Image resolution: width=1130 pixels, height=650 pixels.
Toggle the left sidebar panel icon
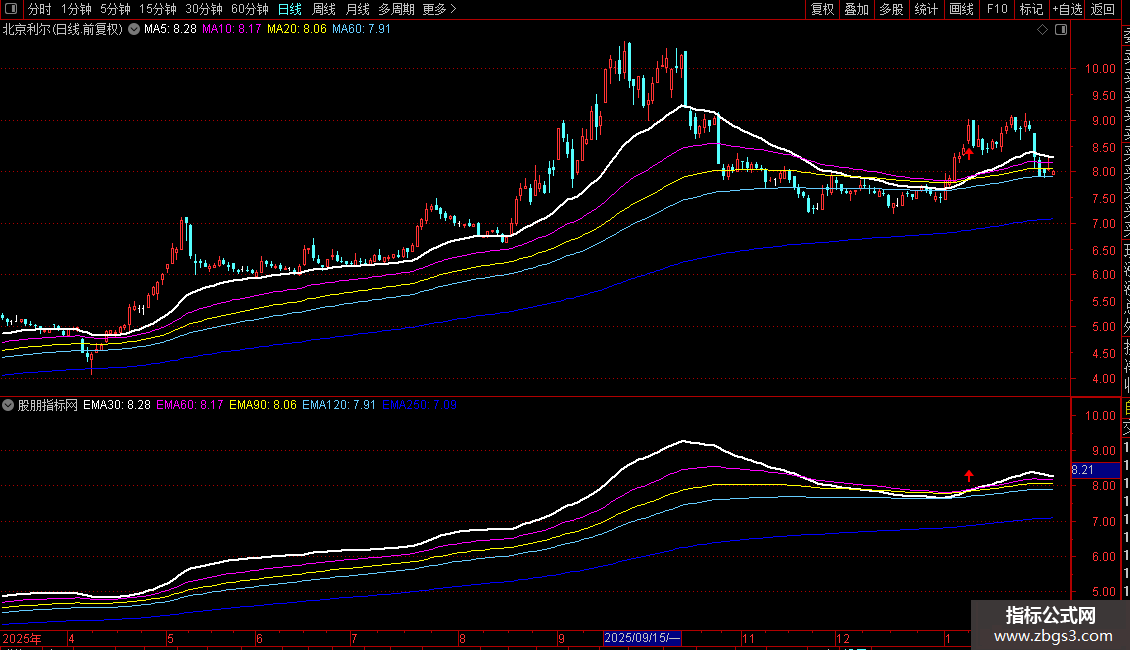(x=12, y=9)
